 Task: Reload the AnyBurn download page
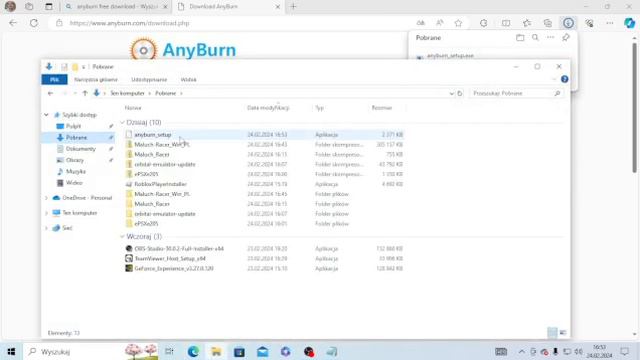pyautogui.click(x=34, y=23)
